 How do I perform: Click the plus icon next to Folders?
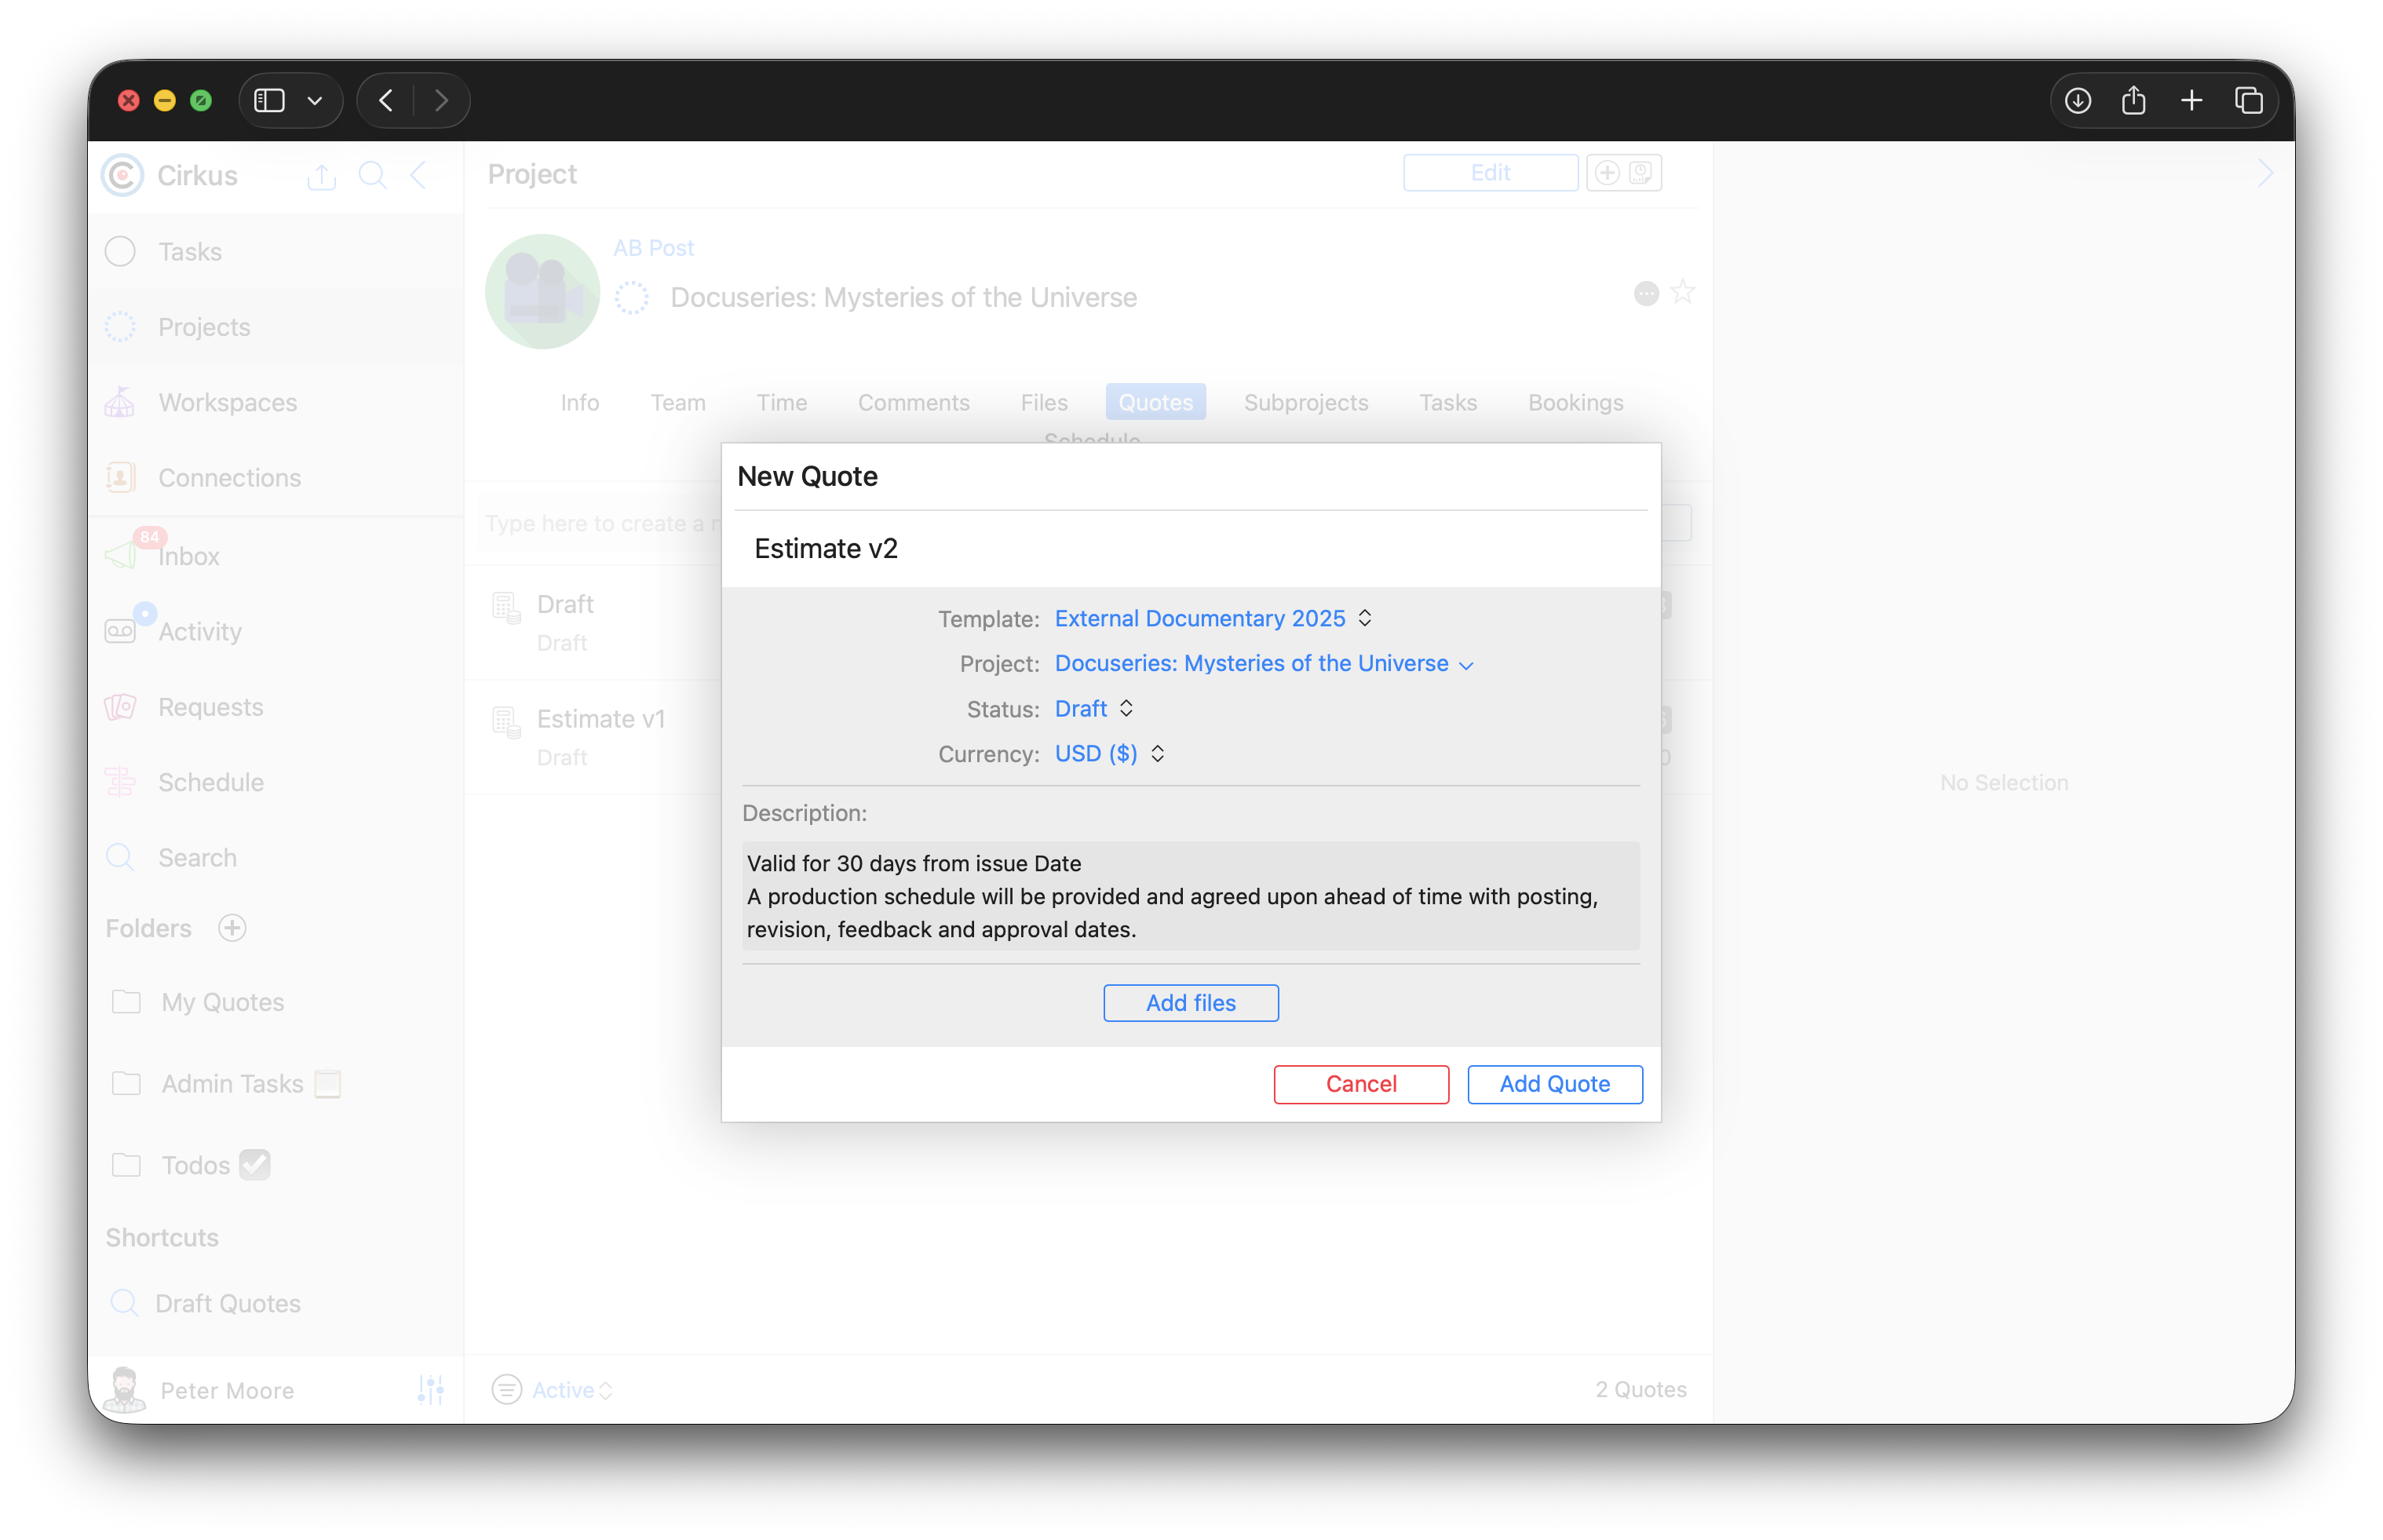232,928
